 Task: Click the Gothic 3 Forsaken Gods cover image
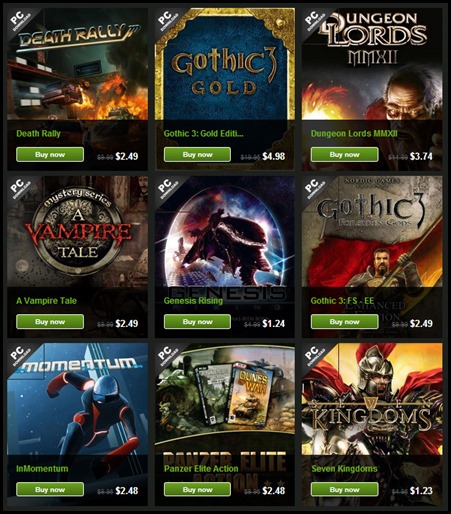click(372, 232)
